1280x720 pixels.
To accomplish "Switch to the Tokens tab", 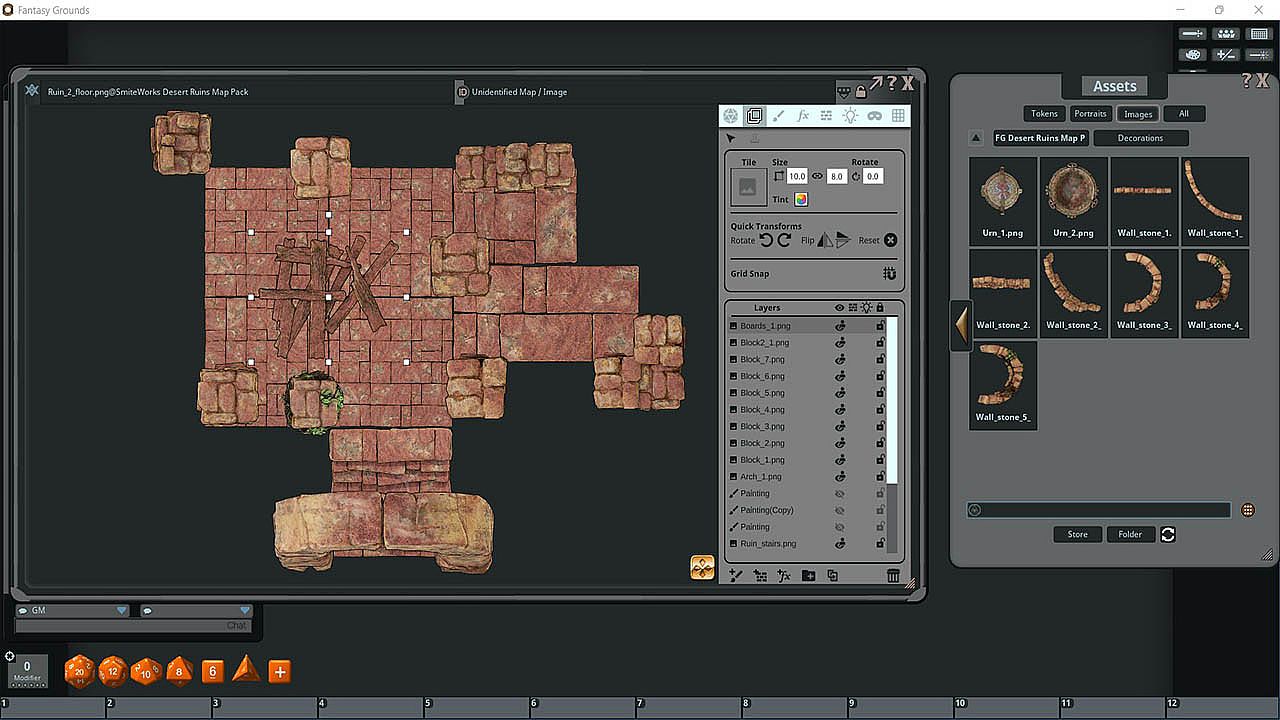I will pyautogui.click(x=1044, y=114).
